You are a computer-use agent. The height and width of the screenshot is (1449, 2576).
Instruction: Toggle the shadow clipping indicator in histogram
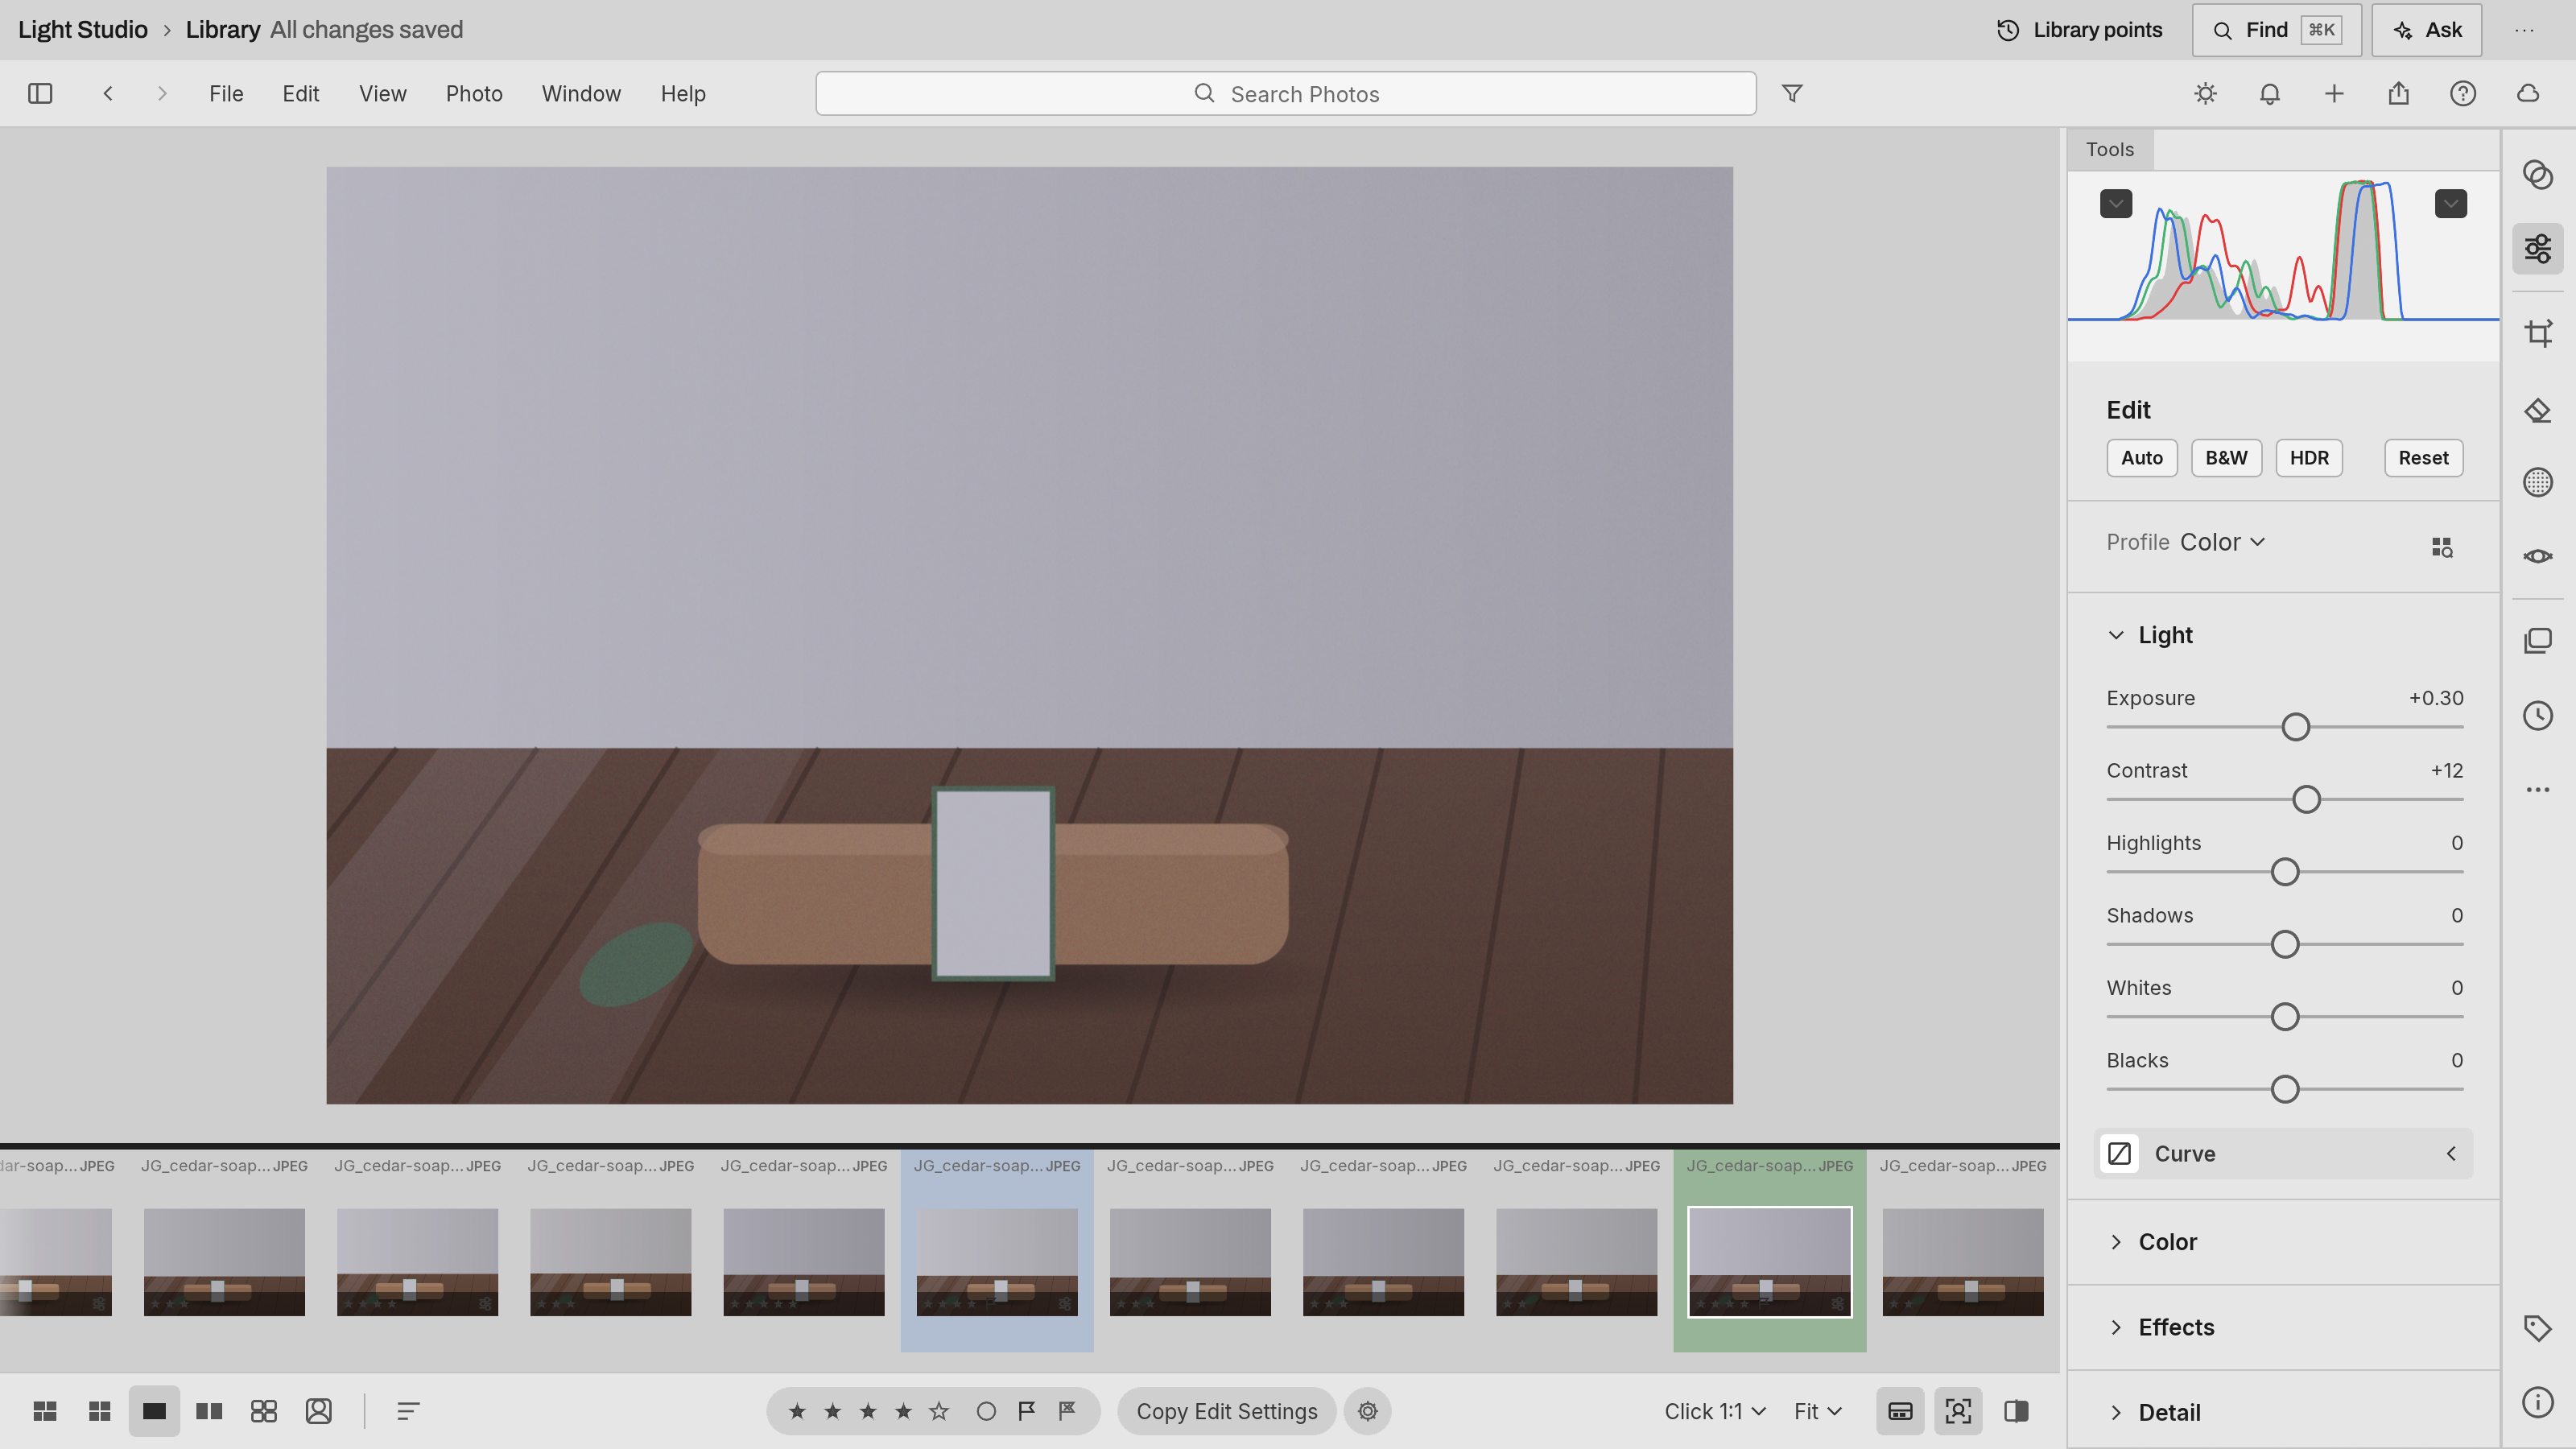pos(2116,204)
